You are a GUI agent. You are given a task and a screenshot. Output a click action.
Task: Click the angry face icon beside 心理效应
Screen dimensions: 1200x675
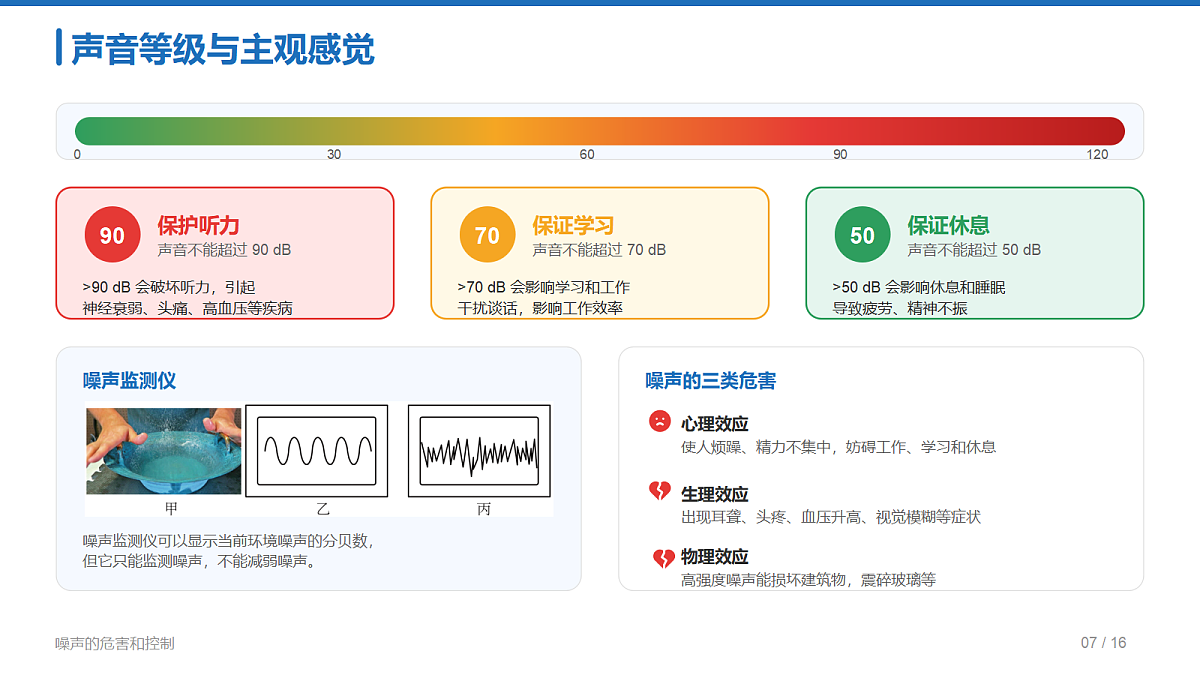(x=660, y=421)
